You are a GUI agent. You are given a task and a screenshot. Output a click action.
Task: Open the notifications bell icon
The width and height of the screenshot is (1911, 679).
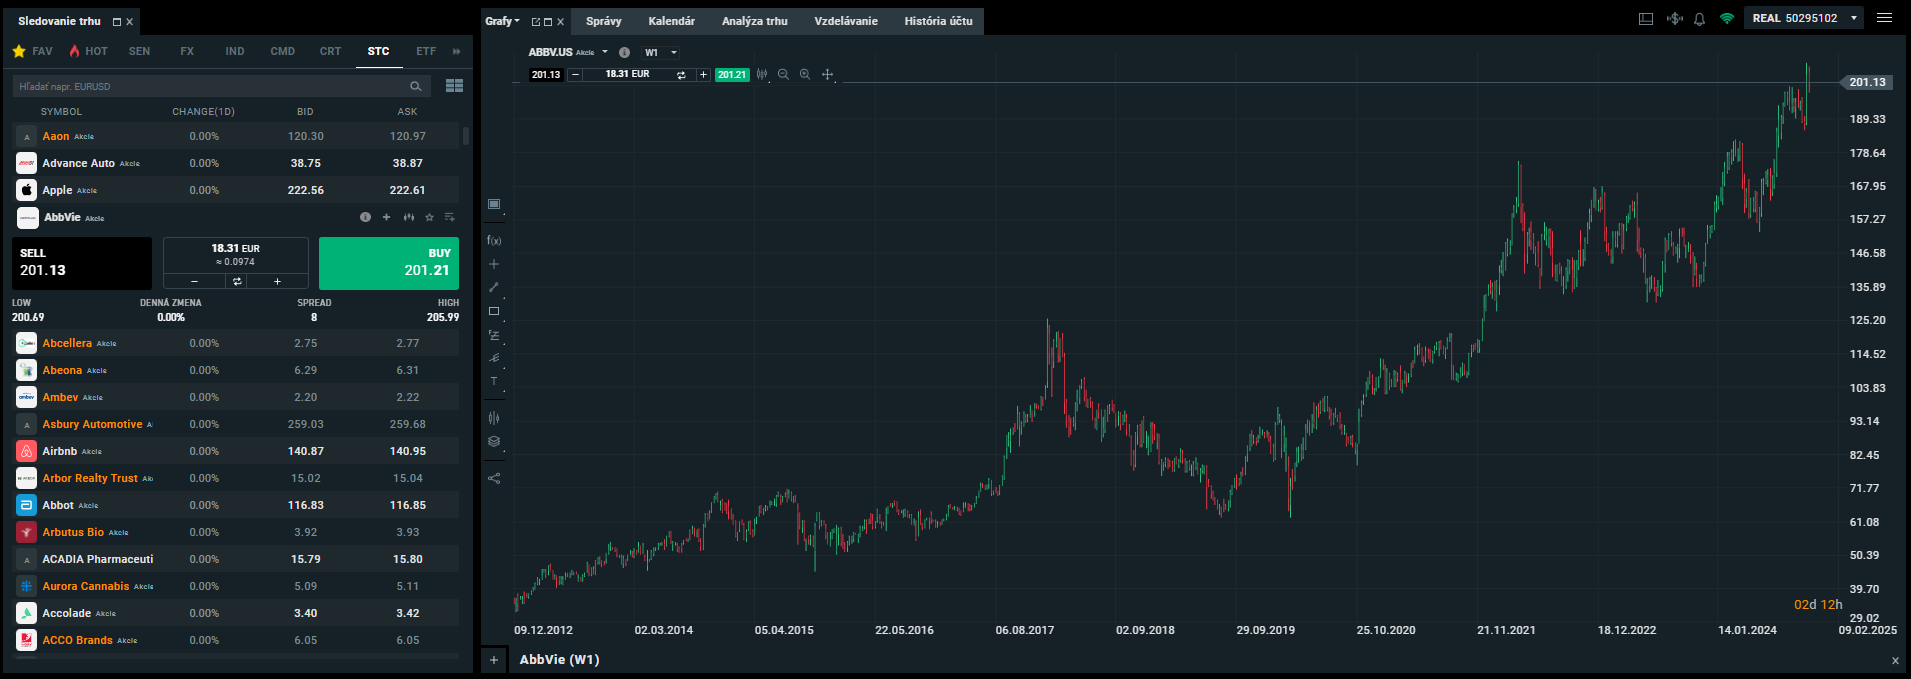click(x=1699, y=19)
